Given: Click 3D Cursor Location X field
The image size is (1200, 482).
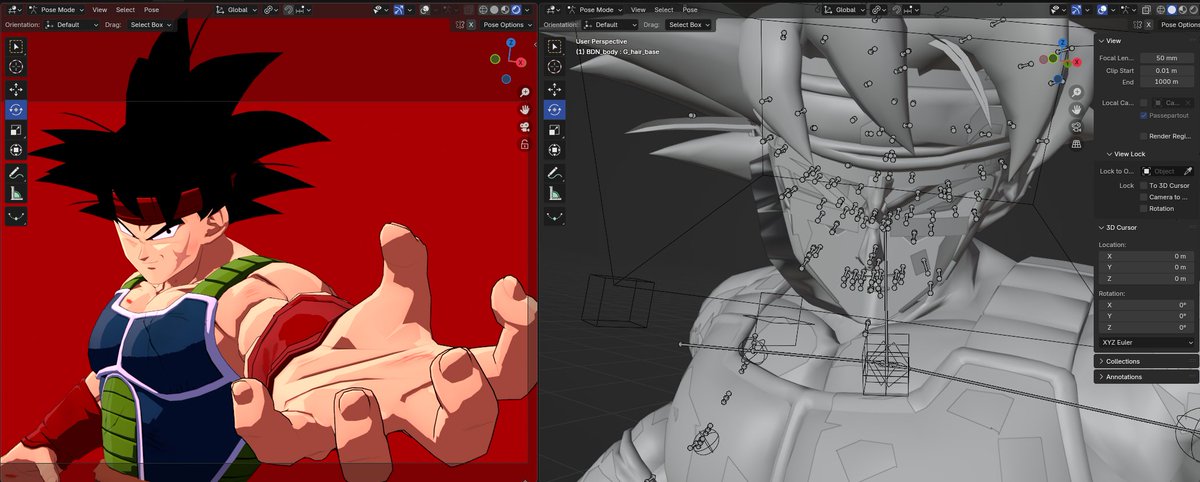Looking at the screenshot, I should coord(1147,256).
